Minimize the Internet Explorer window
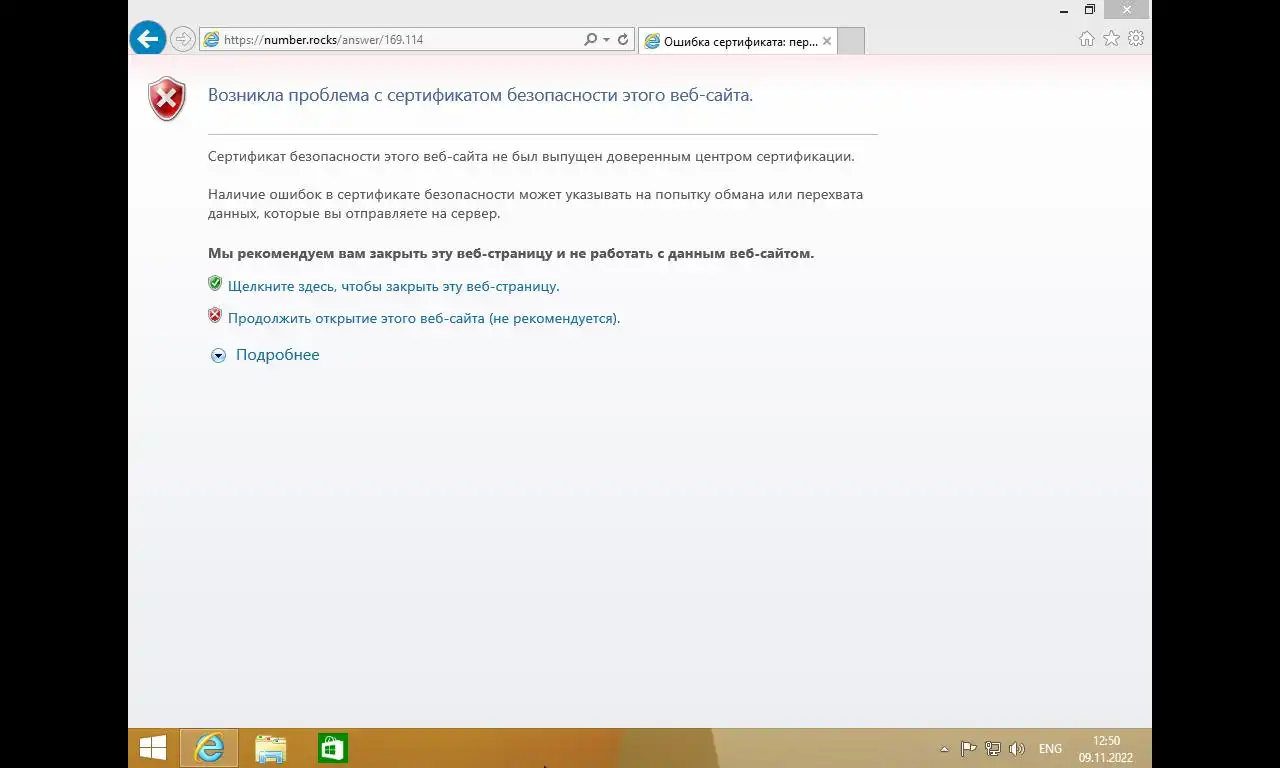The height and width of the screenshot is (768, 1280). point(1065,10)
